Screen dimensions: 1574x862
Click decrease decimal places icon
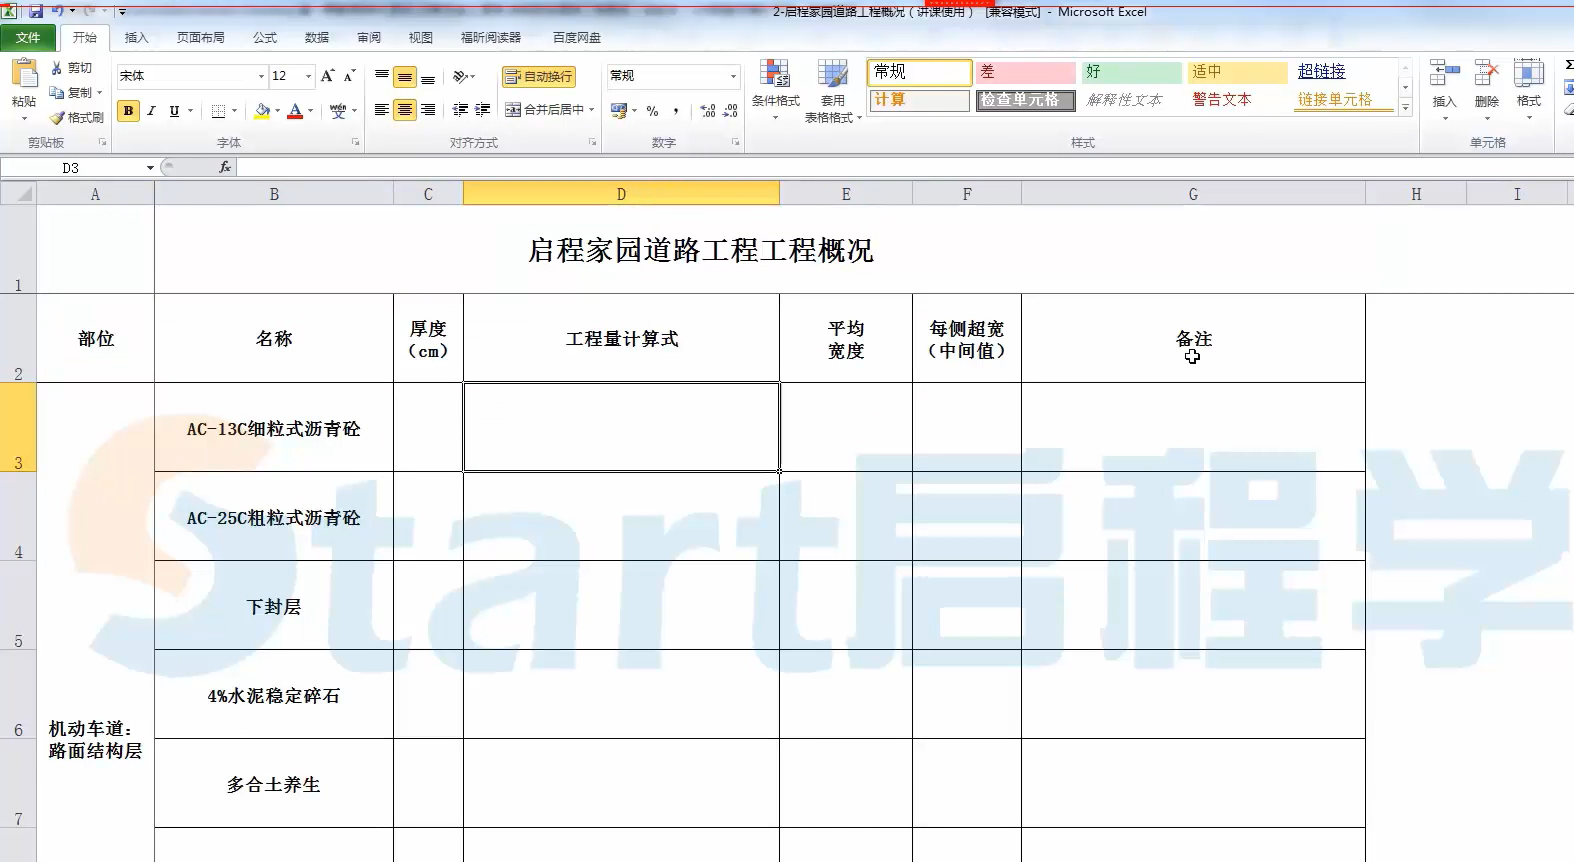point(730,110)
